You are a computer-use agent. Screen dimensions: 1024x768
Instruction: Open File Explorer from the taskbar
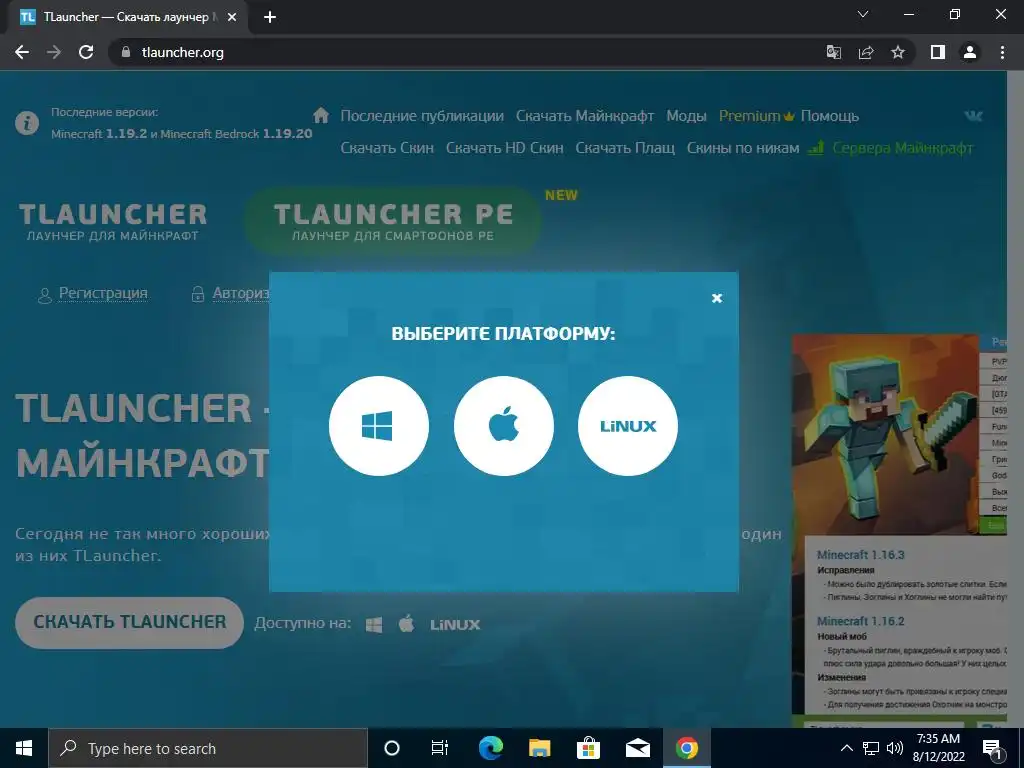pos(539,748)
